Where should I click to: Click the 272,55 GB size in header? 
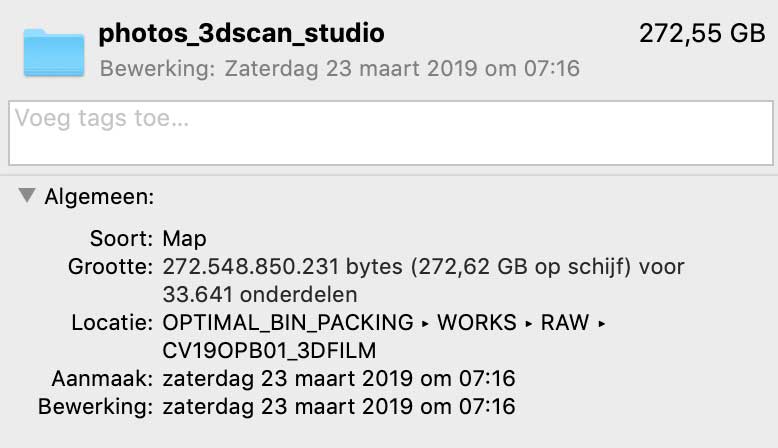point(702,34)
